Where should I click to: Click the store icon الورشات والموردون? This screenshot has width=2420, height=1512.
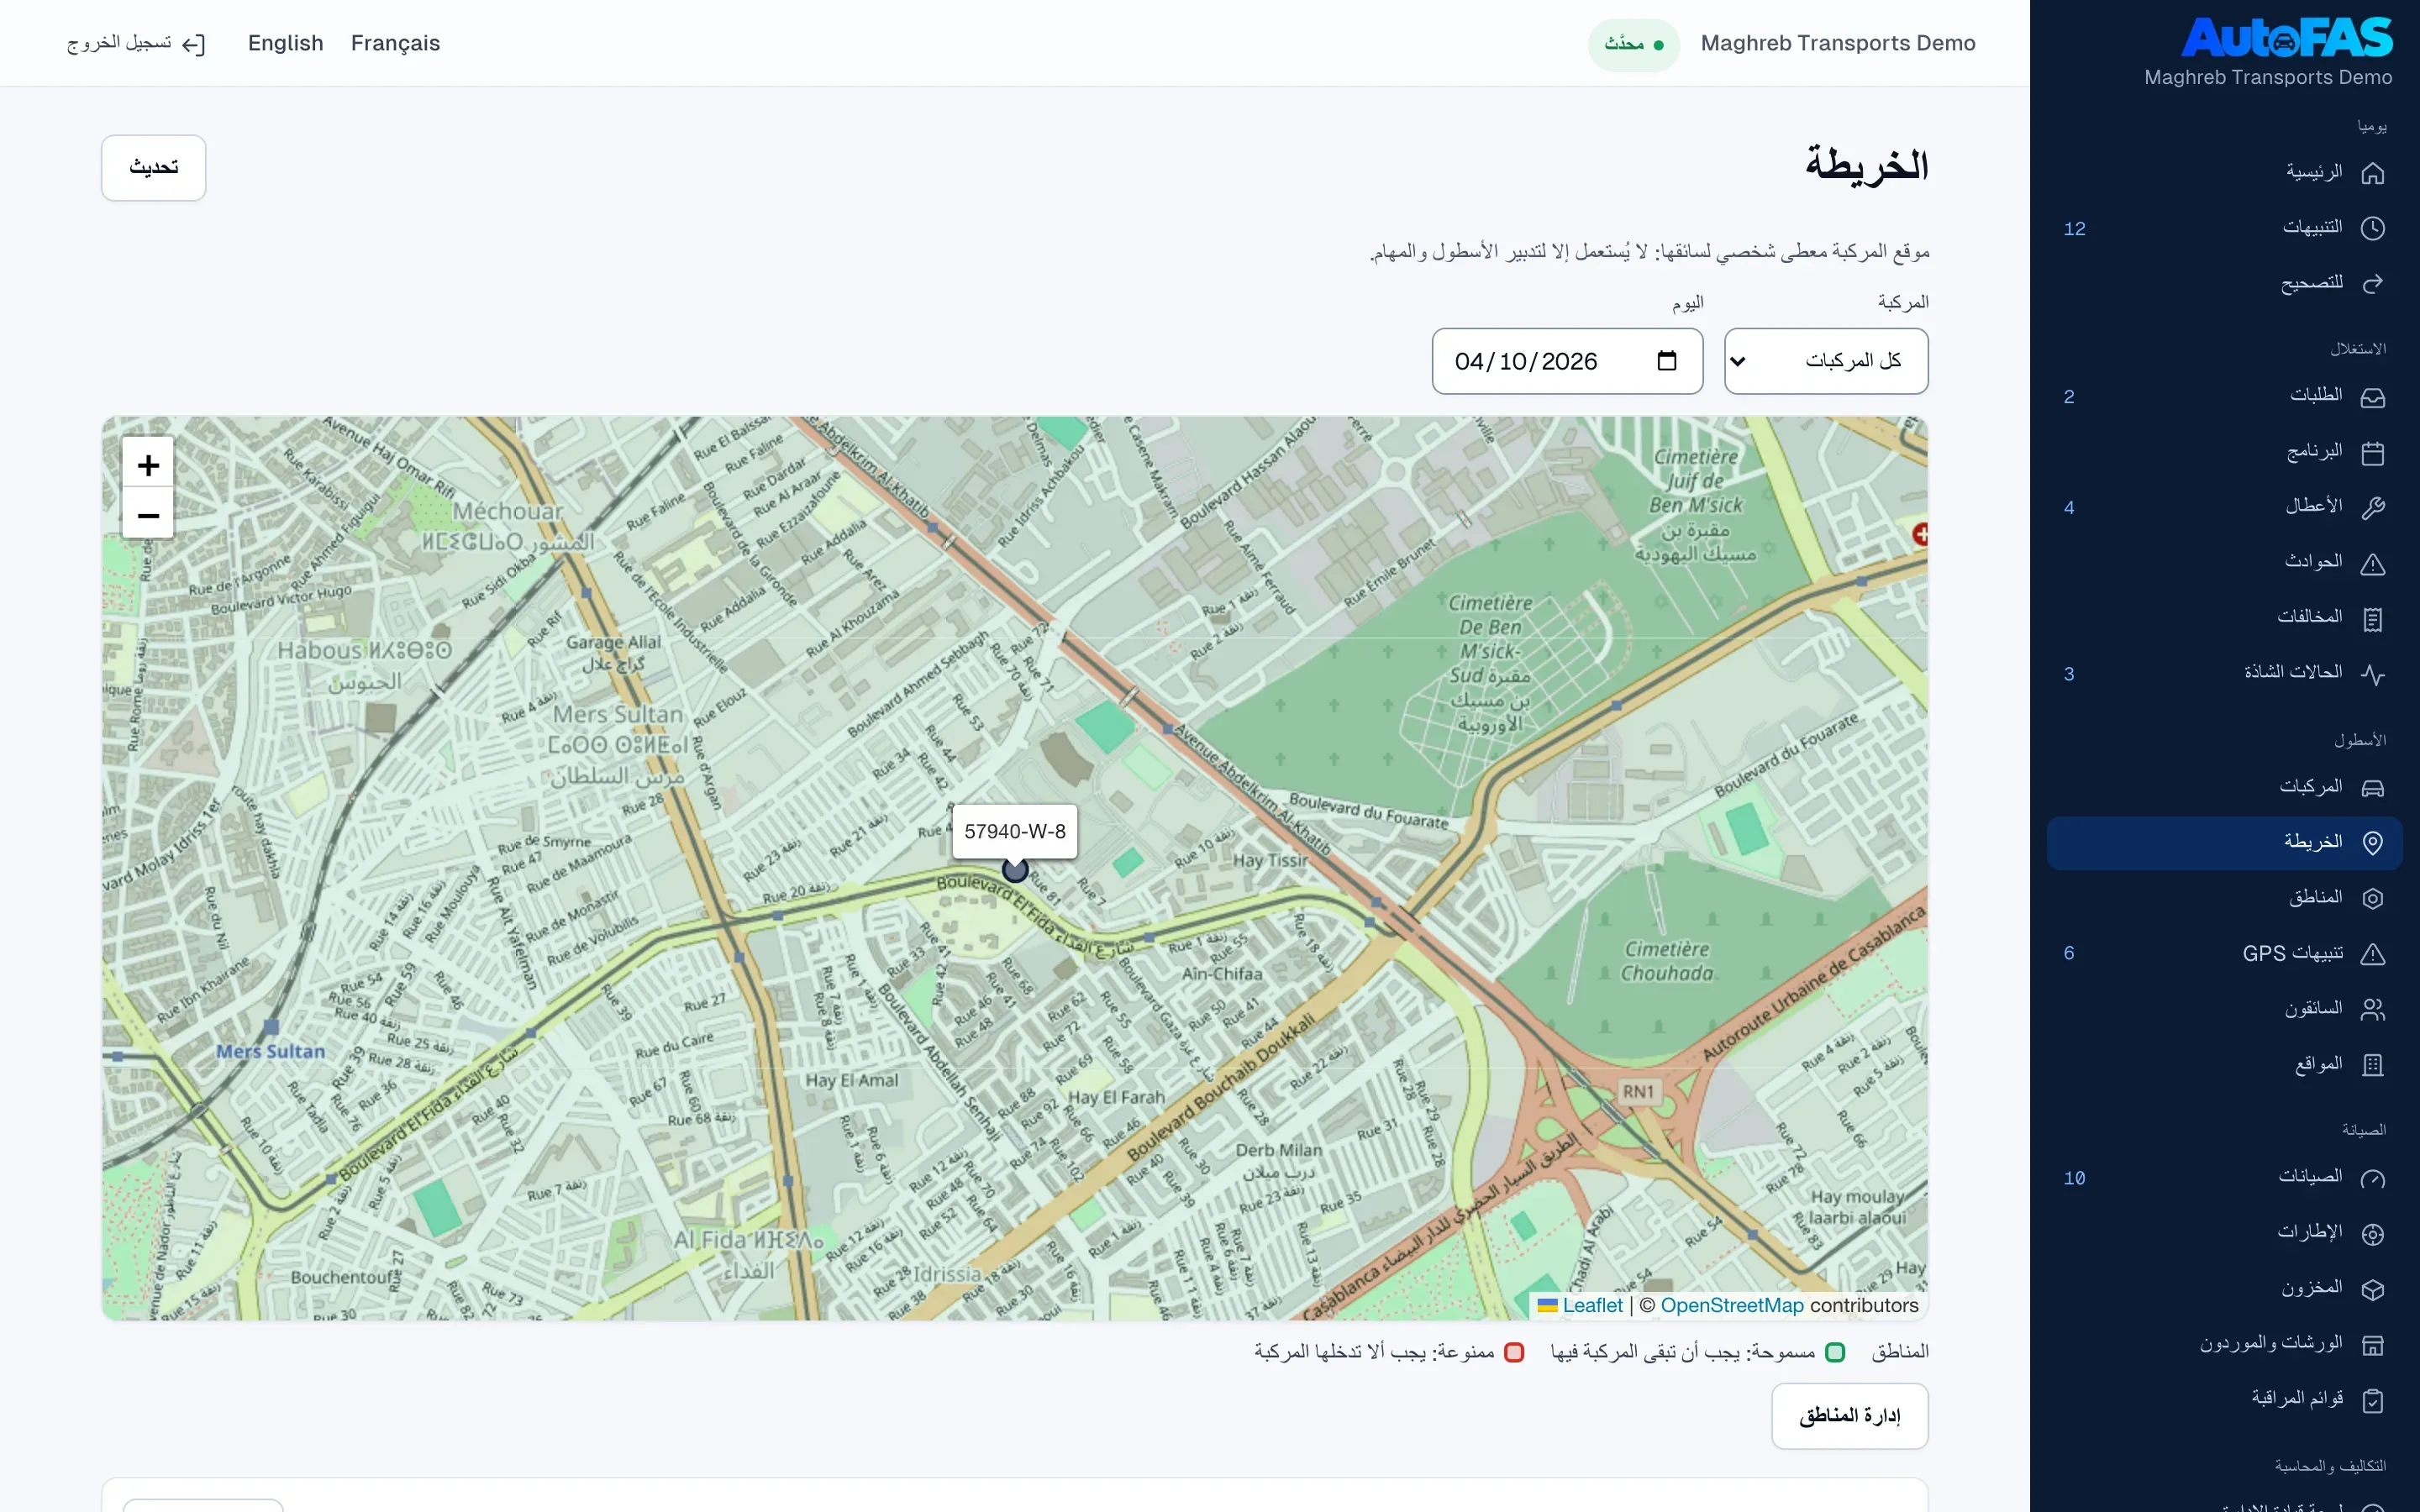tap(2372, 1345)
